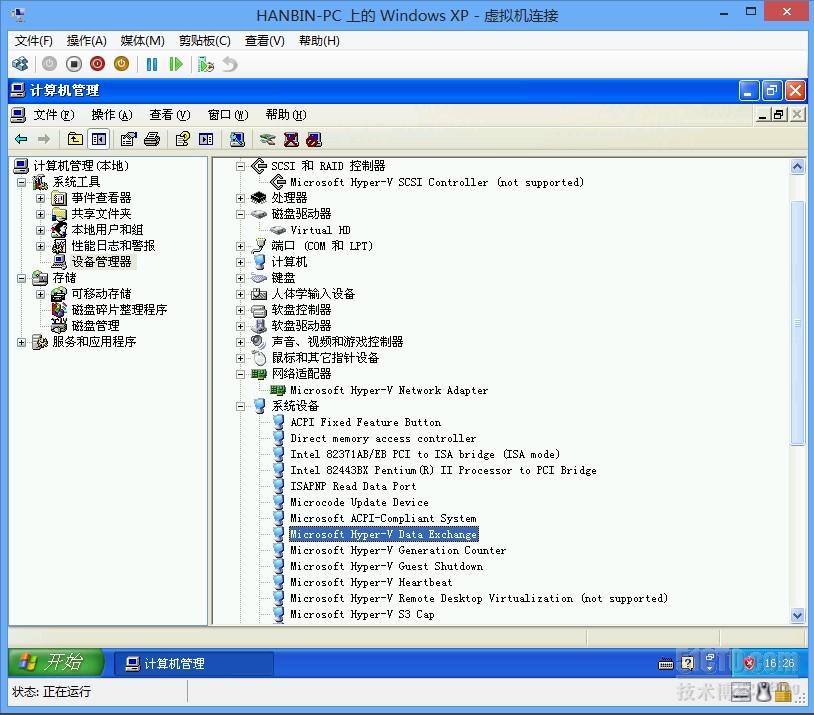
Task: Click the device list scroll up arrow
Action: [x=797, y=166]
